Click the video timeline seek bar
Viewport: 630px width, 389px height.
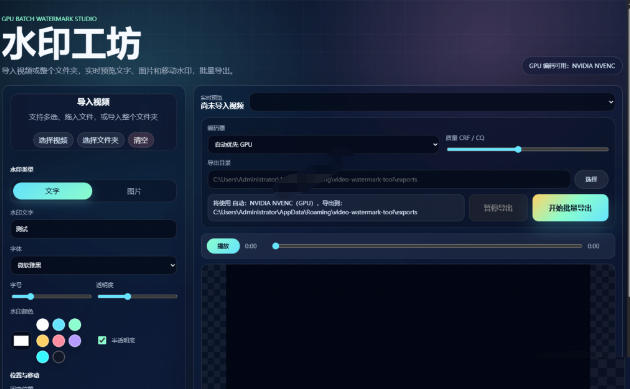coord(428,246)
